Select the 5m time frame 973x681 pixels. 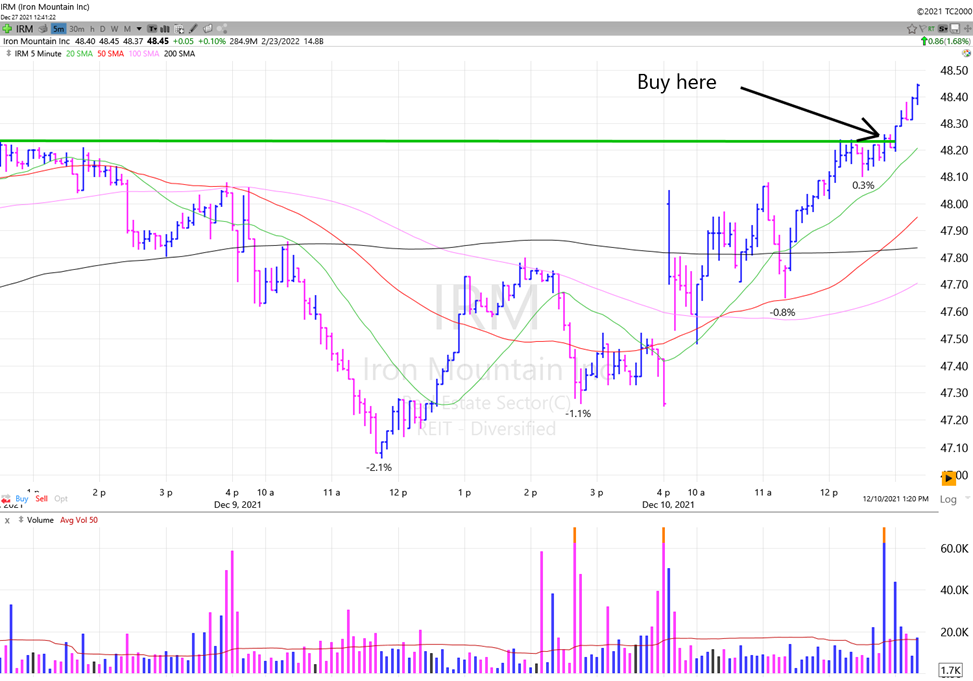pyautogui.click(x=58, y=29)
